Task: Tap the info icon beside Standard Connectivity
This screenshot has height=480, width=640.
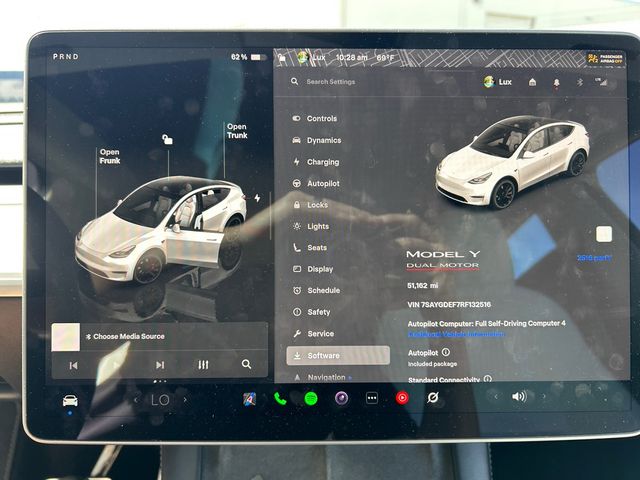Action: click(x=487, y=379)
